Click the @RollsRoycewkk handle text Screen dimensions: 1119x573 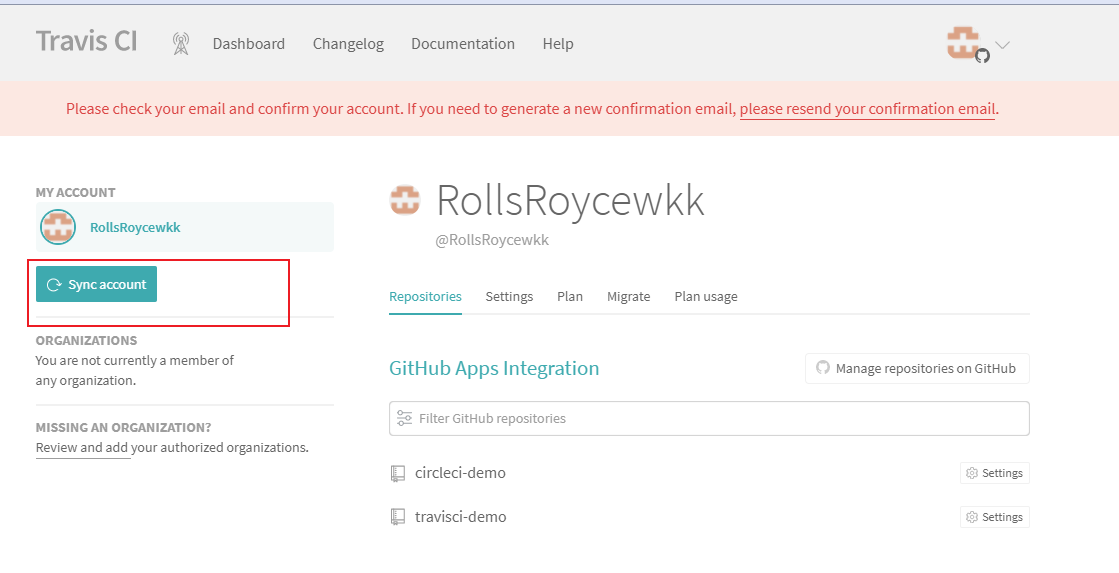click(x=492, y=240)
